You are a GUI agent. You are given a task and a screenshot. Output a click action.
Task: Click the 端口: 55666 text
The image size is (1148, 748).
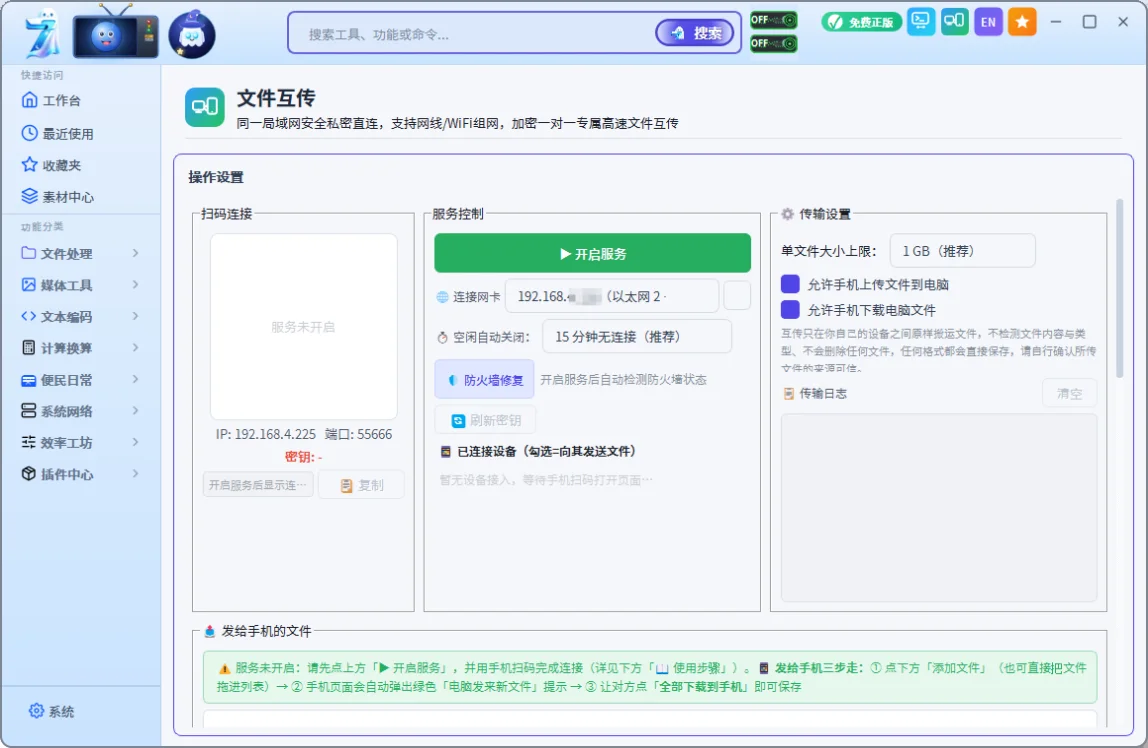click(359, 434)
